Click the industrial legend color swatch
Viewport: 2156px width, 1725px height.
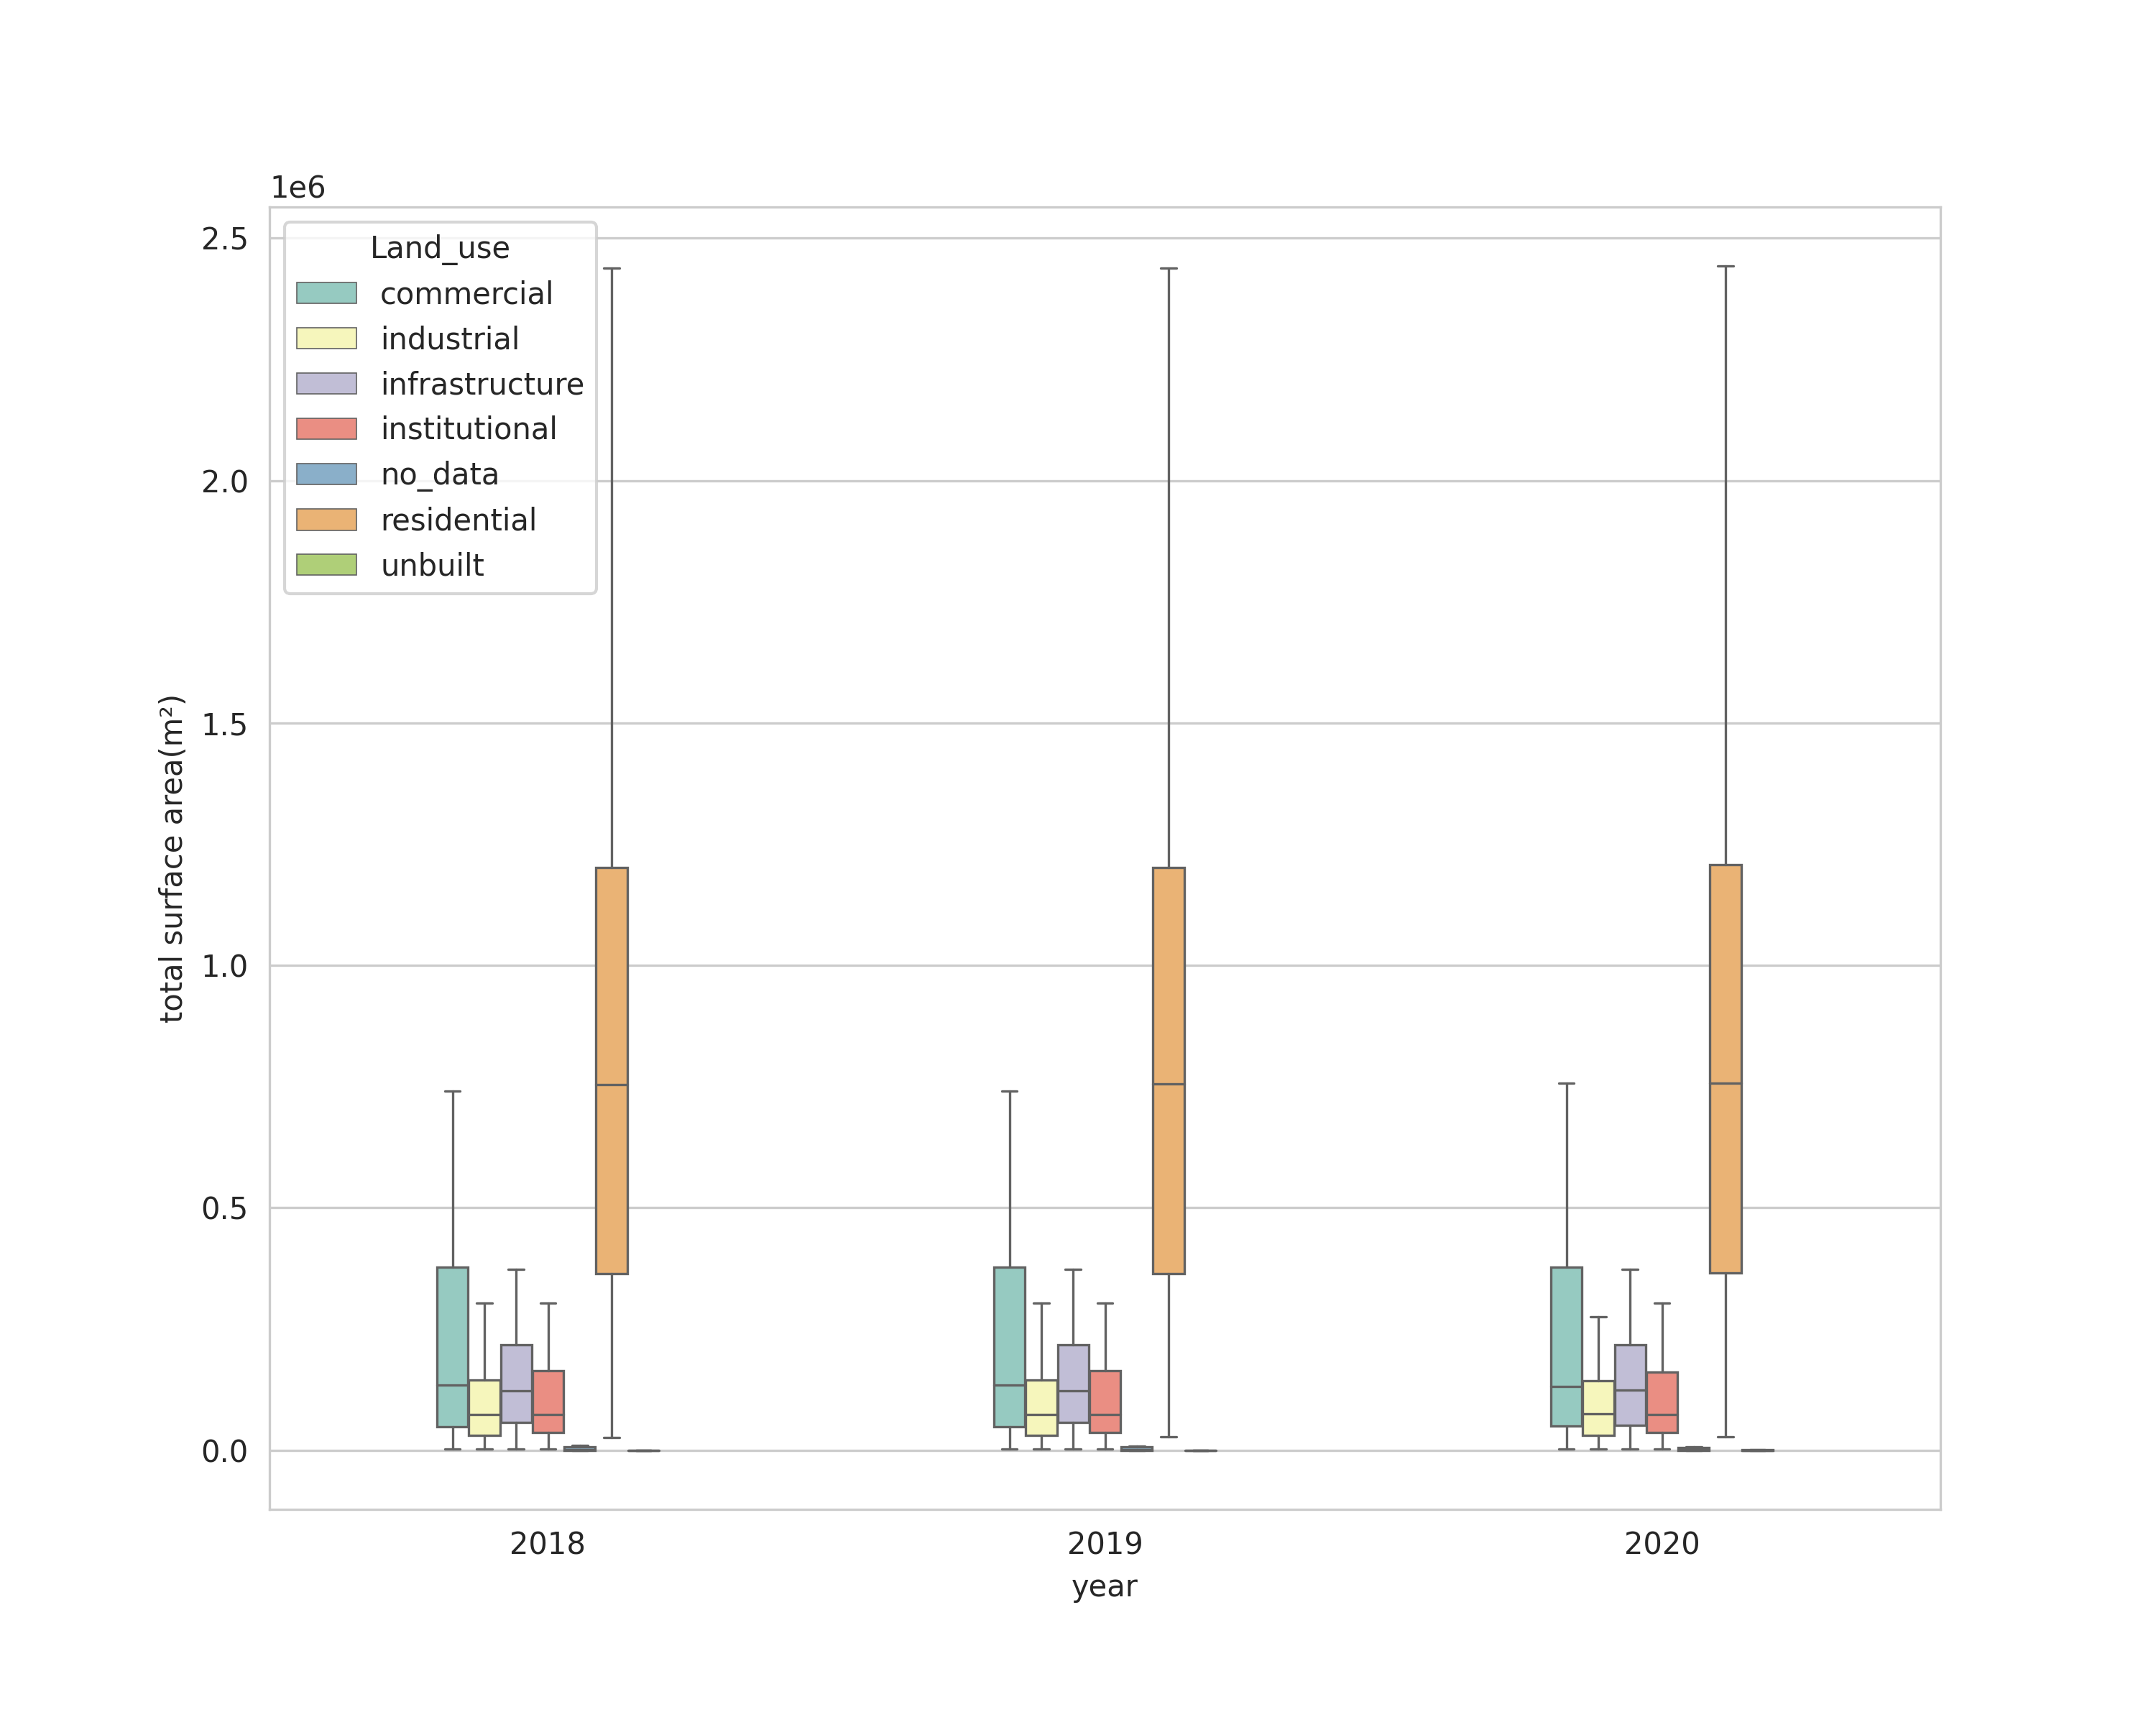click(326, 339)
